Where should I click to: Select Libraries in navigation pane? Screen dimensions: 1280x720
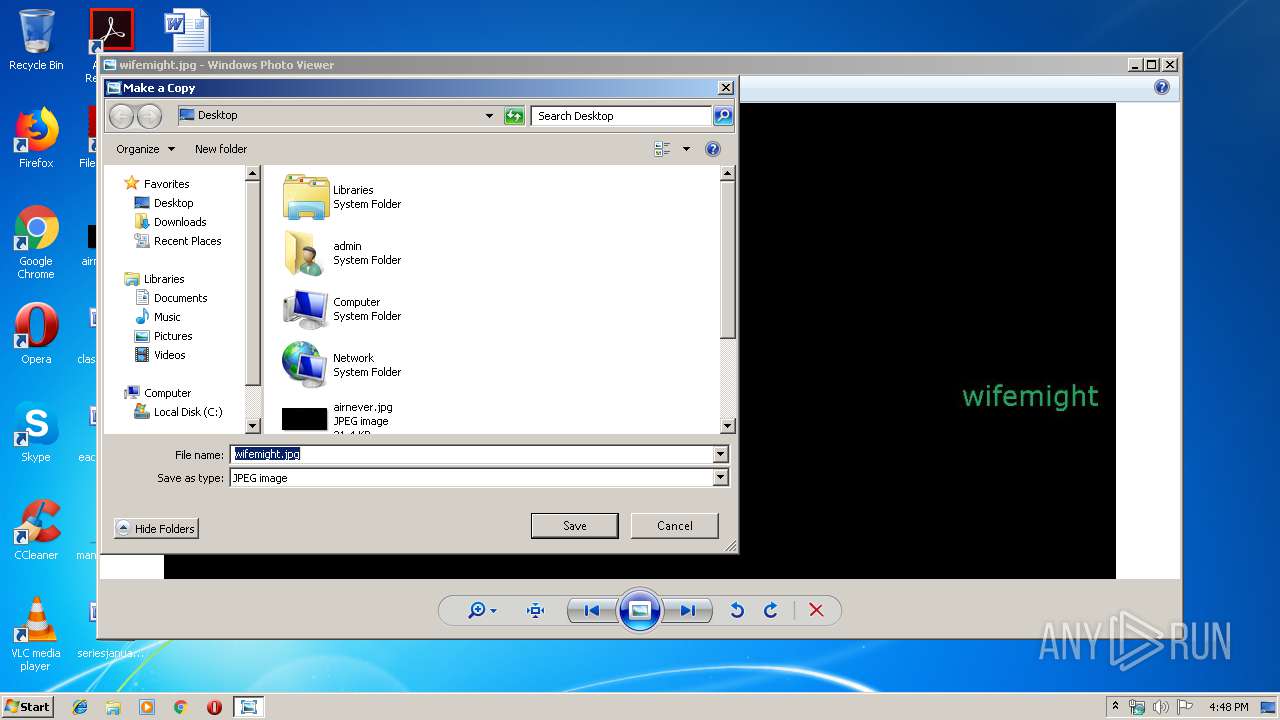coord(155,279)
